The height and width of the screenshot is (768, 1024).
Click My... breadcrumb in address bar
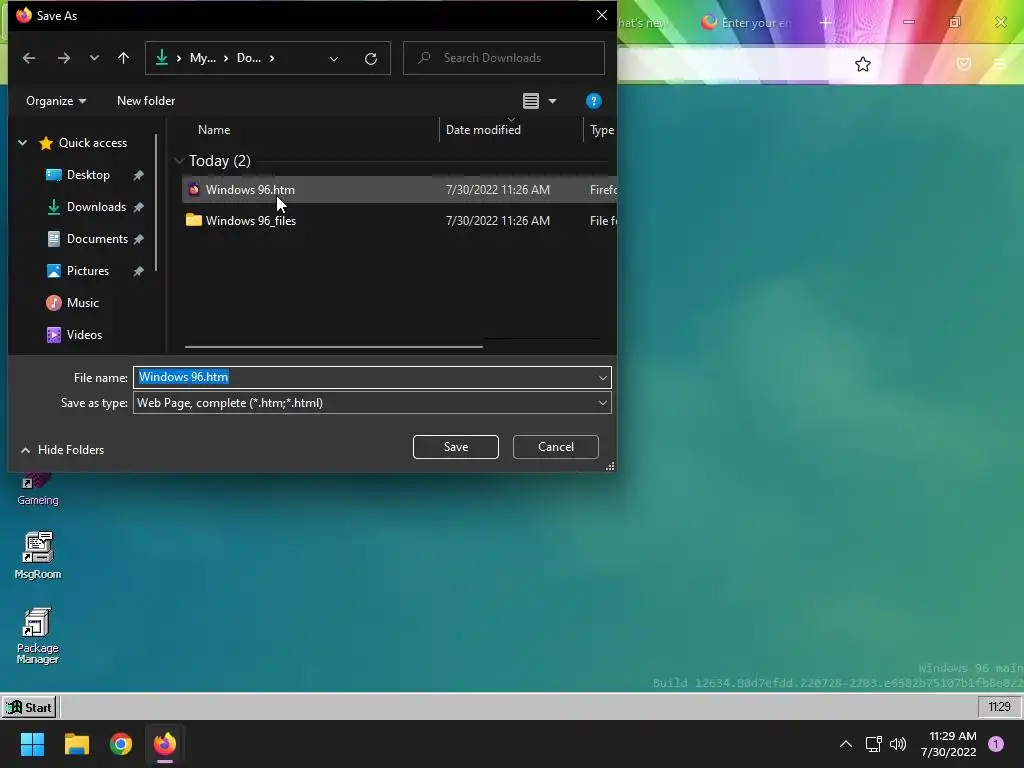(x=202, y=58)
